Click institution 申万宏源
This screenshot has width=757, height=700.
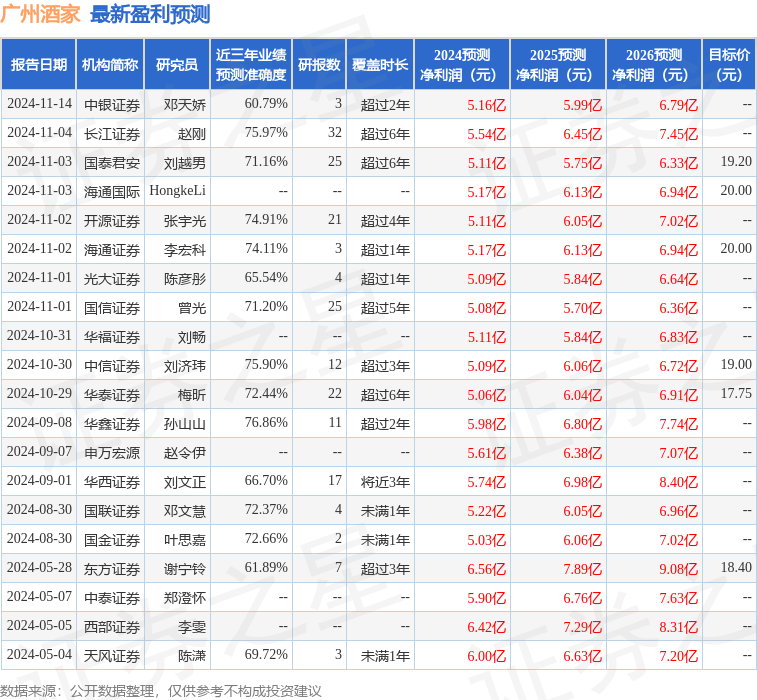tap(112, 452)
